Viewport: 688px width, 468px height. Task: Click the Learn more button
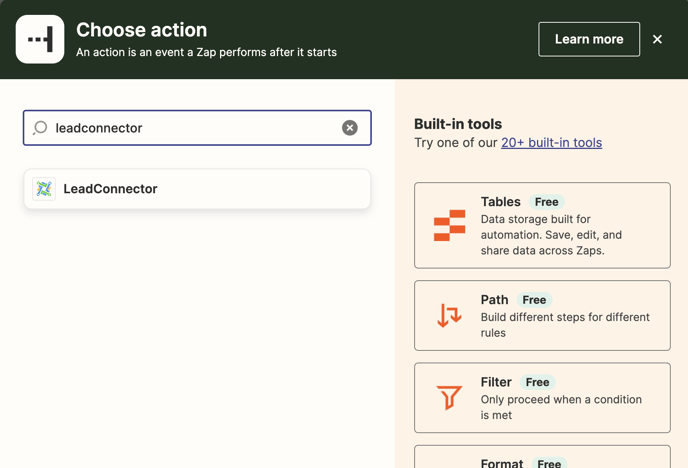(x=589, y=39)
